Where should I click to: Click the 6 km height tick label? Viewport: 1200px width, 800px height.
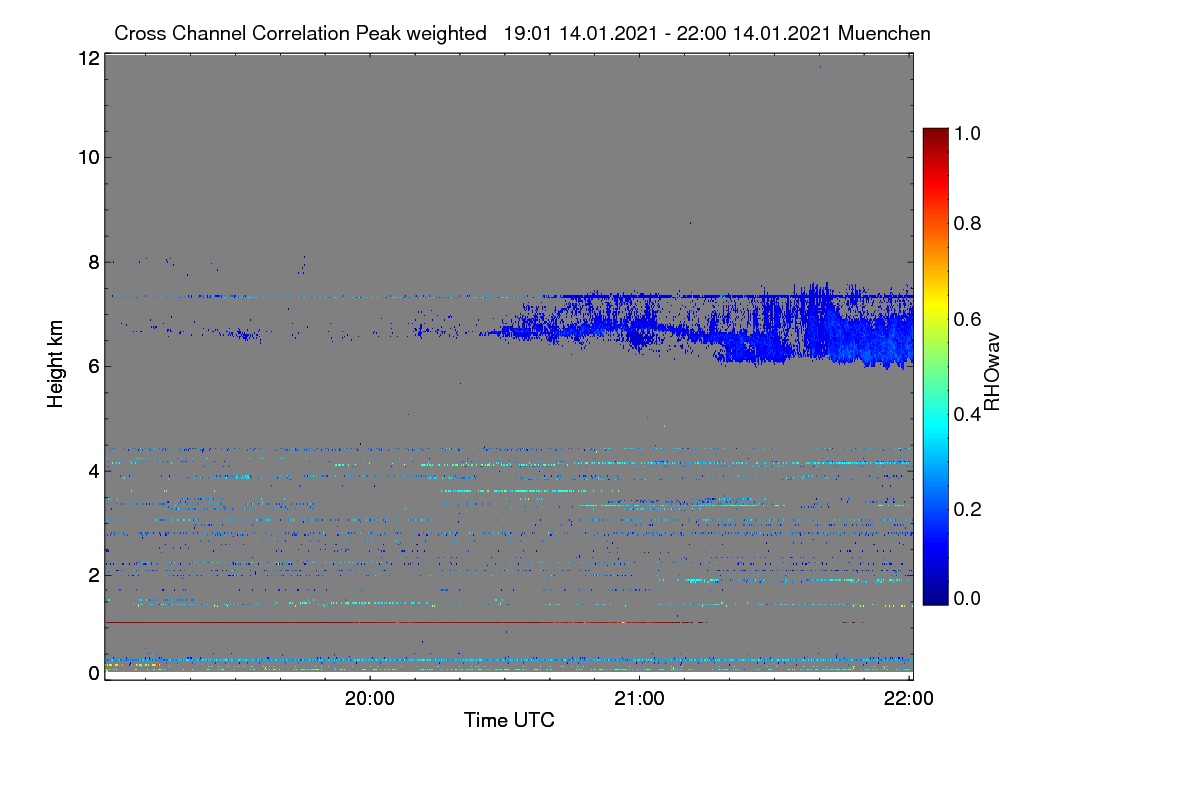click(93, 366)
